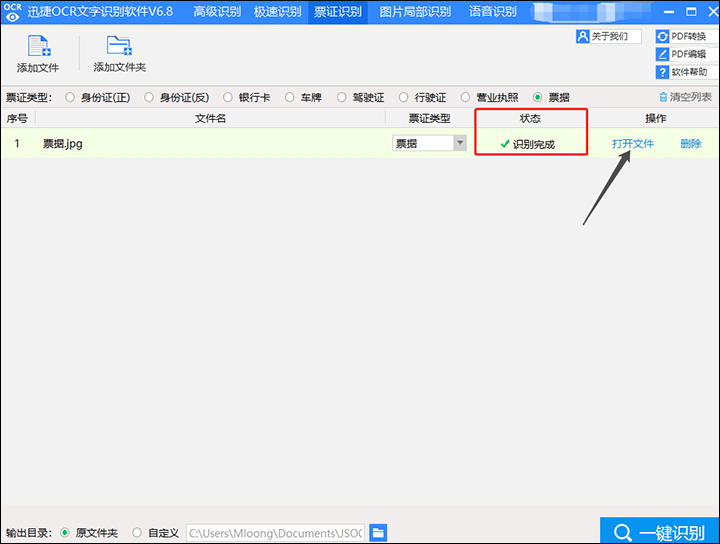720x544 pixels.
Task: Open the 票证类型 combo box for 票据.jpg
Action: click(x=429, y=143)
